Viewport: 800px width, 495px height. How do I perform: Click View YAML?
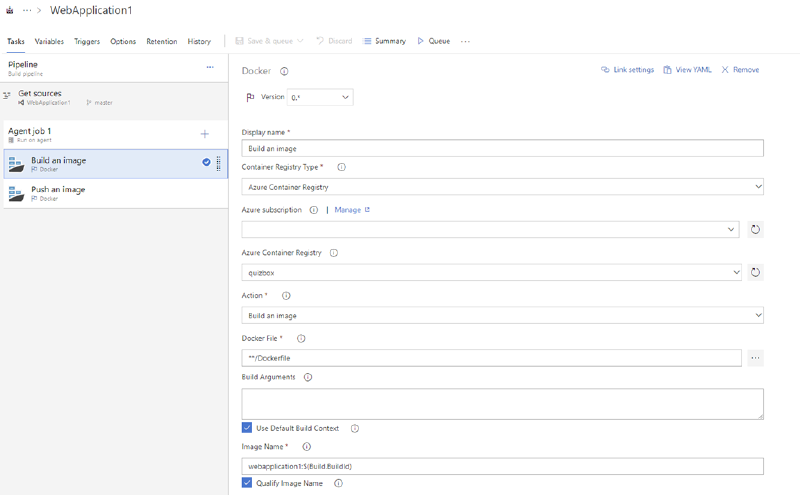[x=687, y=70]
